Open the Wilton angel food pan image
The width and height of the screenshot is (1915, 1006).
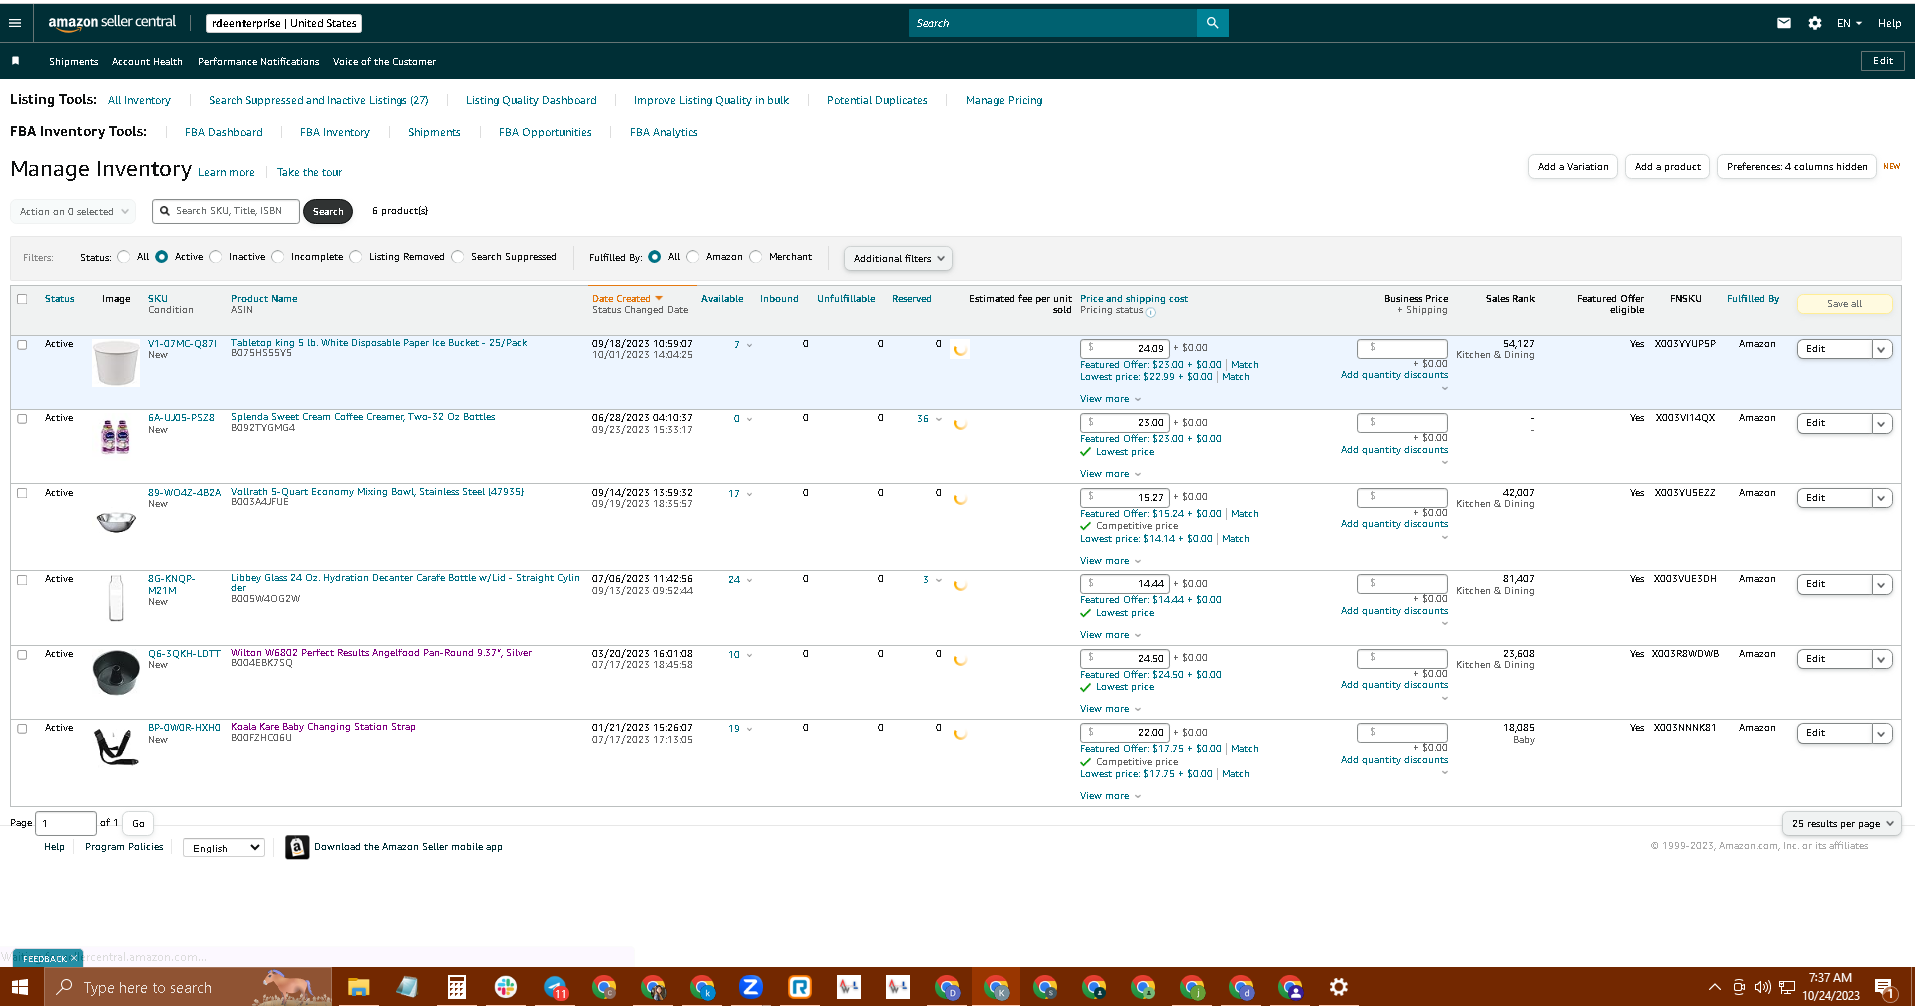tap(116, 672)
